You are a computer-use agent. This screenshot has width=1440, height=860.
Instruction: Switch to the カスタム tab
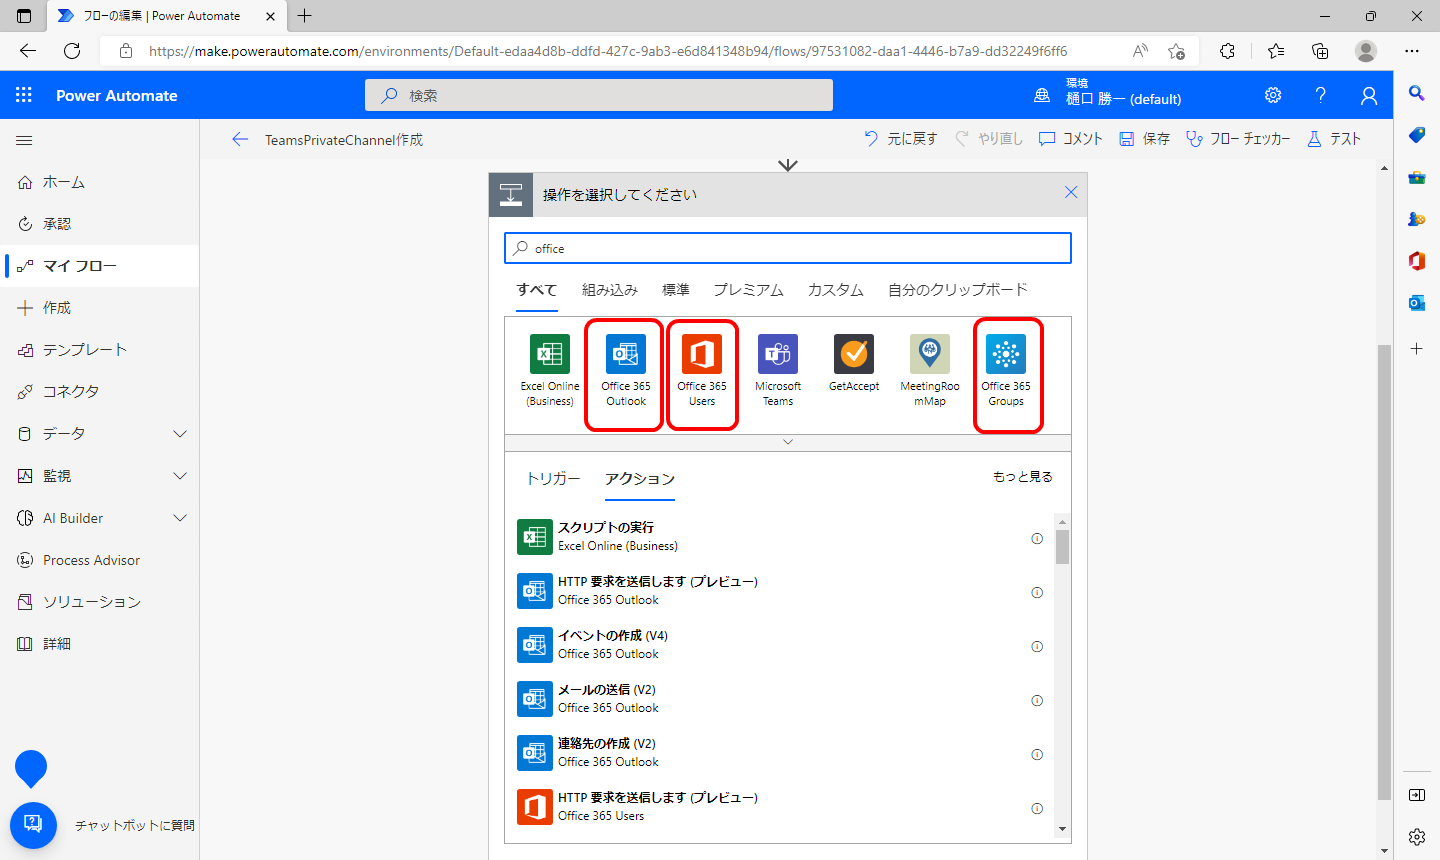tap(836, 290)
